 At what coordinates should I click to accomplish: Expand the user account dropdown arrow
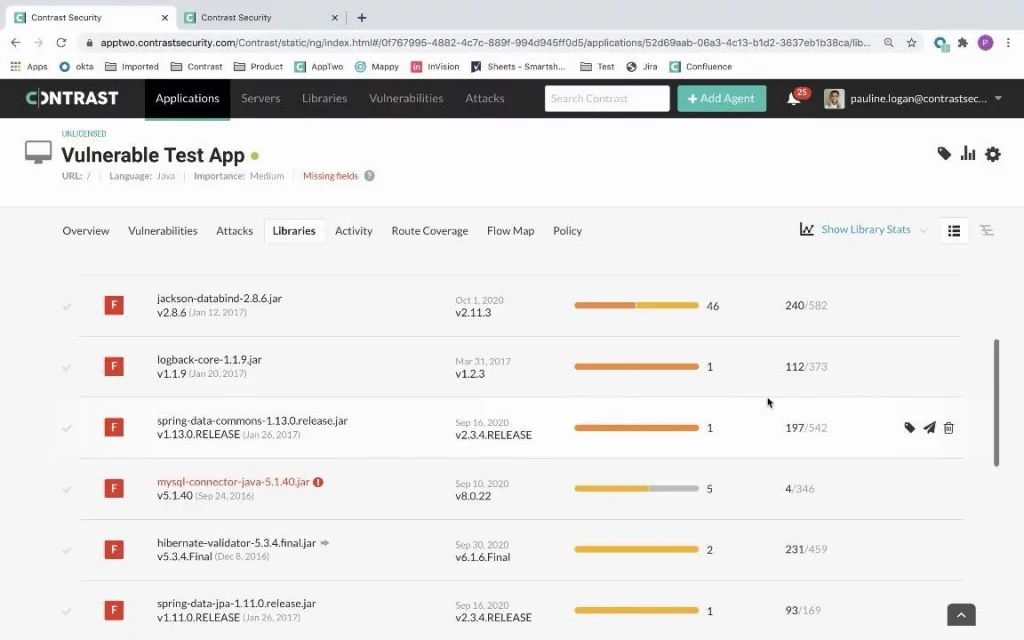point(998,99)
